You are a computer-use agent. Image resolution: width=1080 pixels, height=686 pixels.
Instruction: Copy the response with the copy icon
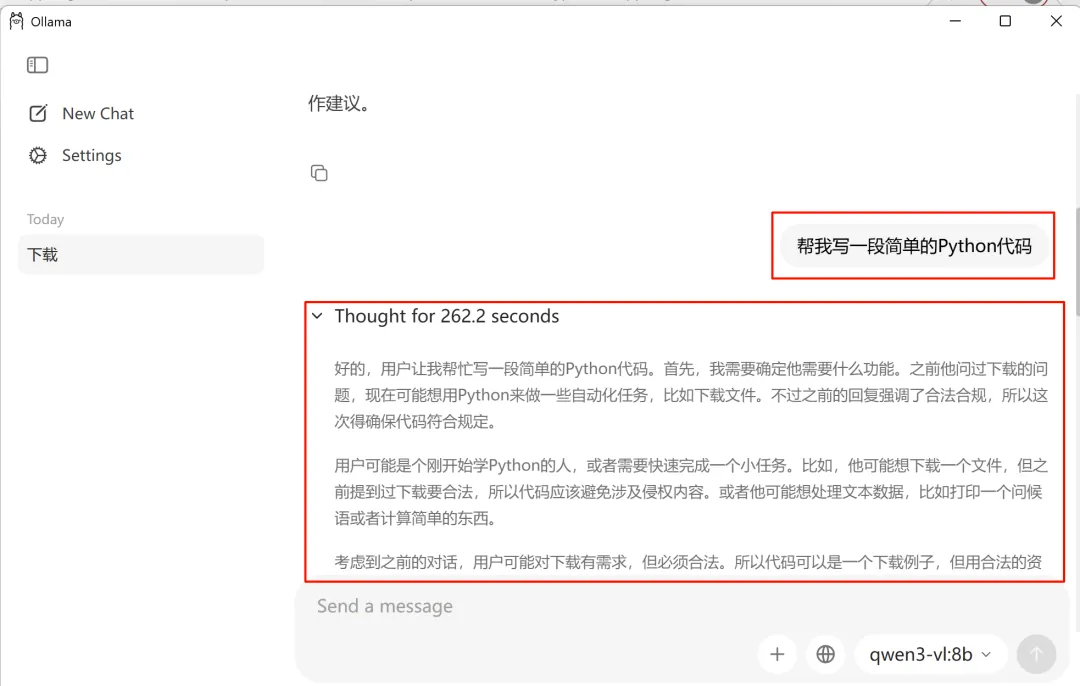tap(319, 173)
